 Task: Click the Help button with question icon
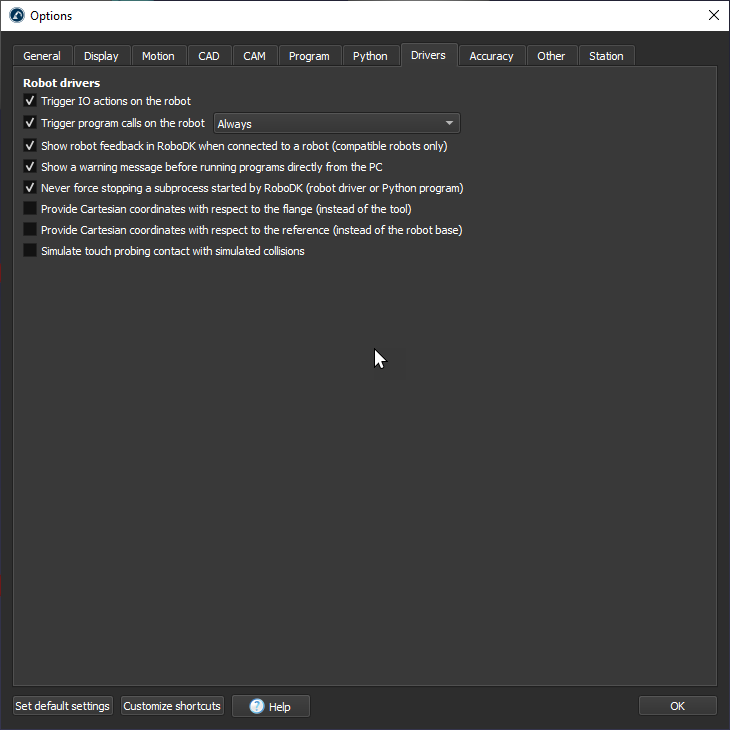(270, 706)
